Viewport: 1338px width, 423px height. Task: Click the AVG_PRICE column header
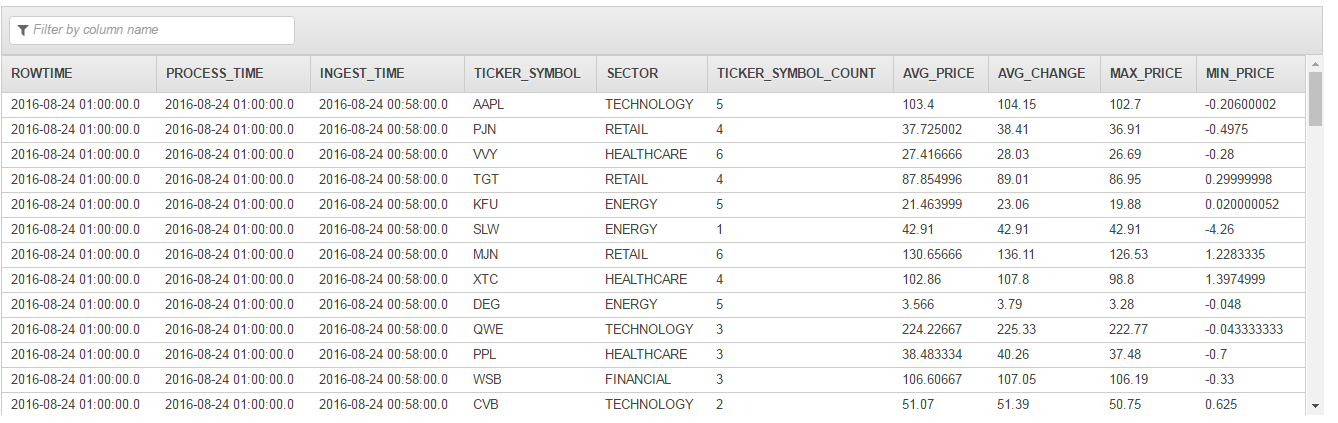pyautogui.click(x=941, y=73)
